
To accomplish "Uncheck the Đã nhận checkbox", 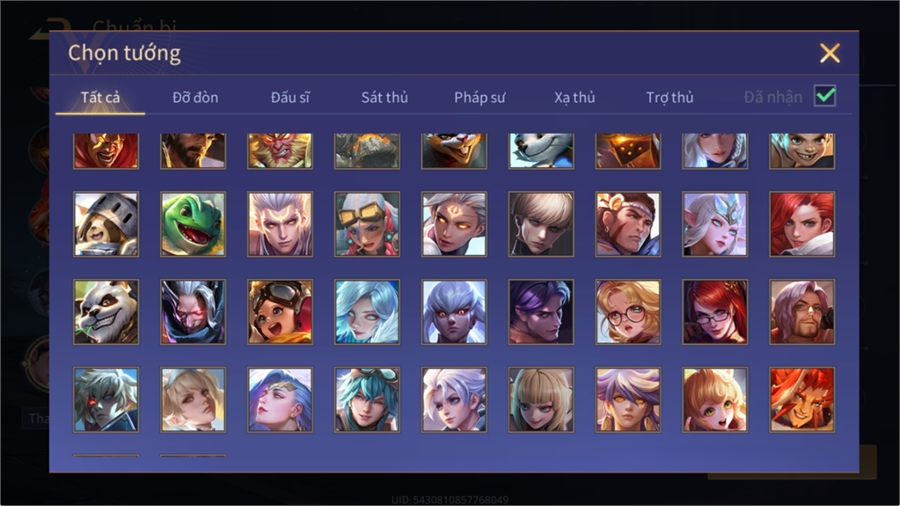I will tap(825, 96).
